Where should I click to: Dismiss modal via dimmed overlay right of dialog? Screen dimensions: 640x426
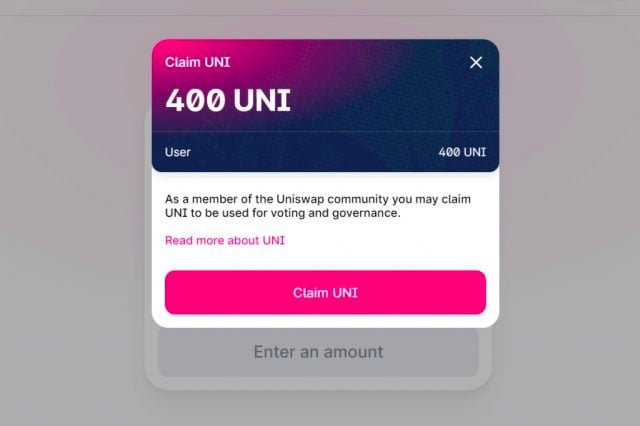point(569,204)
